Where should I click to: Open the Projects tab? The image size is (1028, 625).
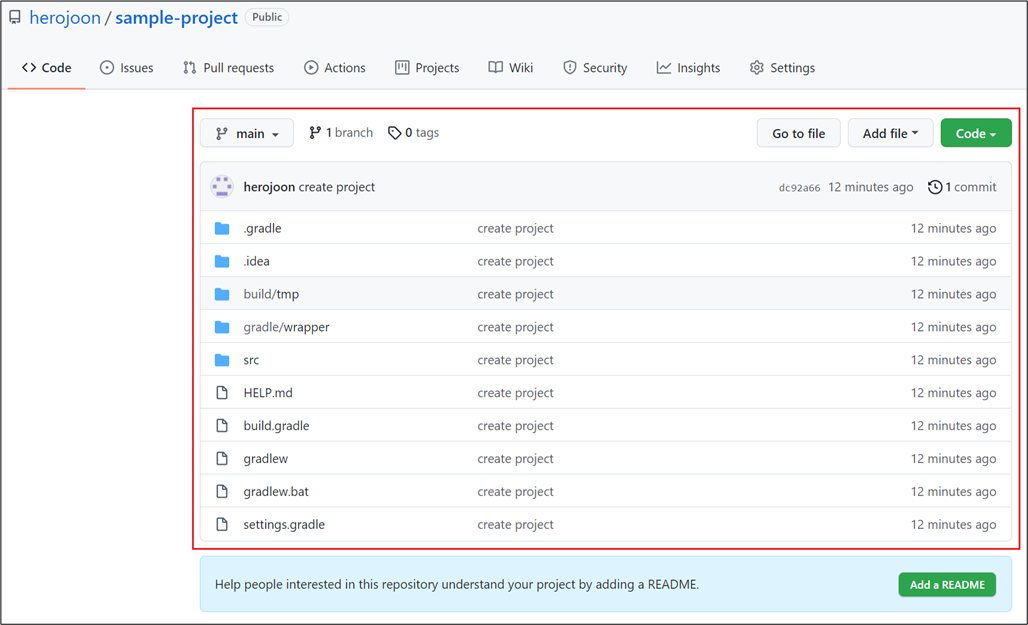(x=427, y=68)
